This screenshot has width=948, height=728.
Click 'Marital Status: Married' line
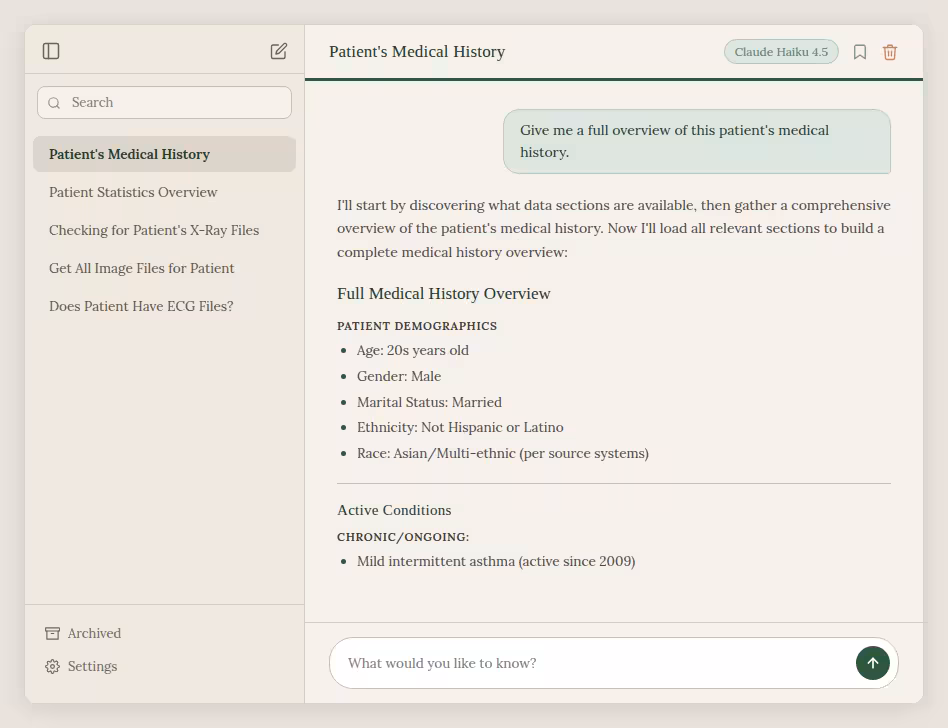429,402
